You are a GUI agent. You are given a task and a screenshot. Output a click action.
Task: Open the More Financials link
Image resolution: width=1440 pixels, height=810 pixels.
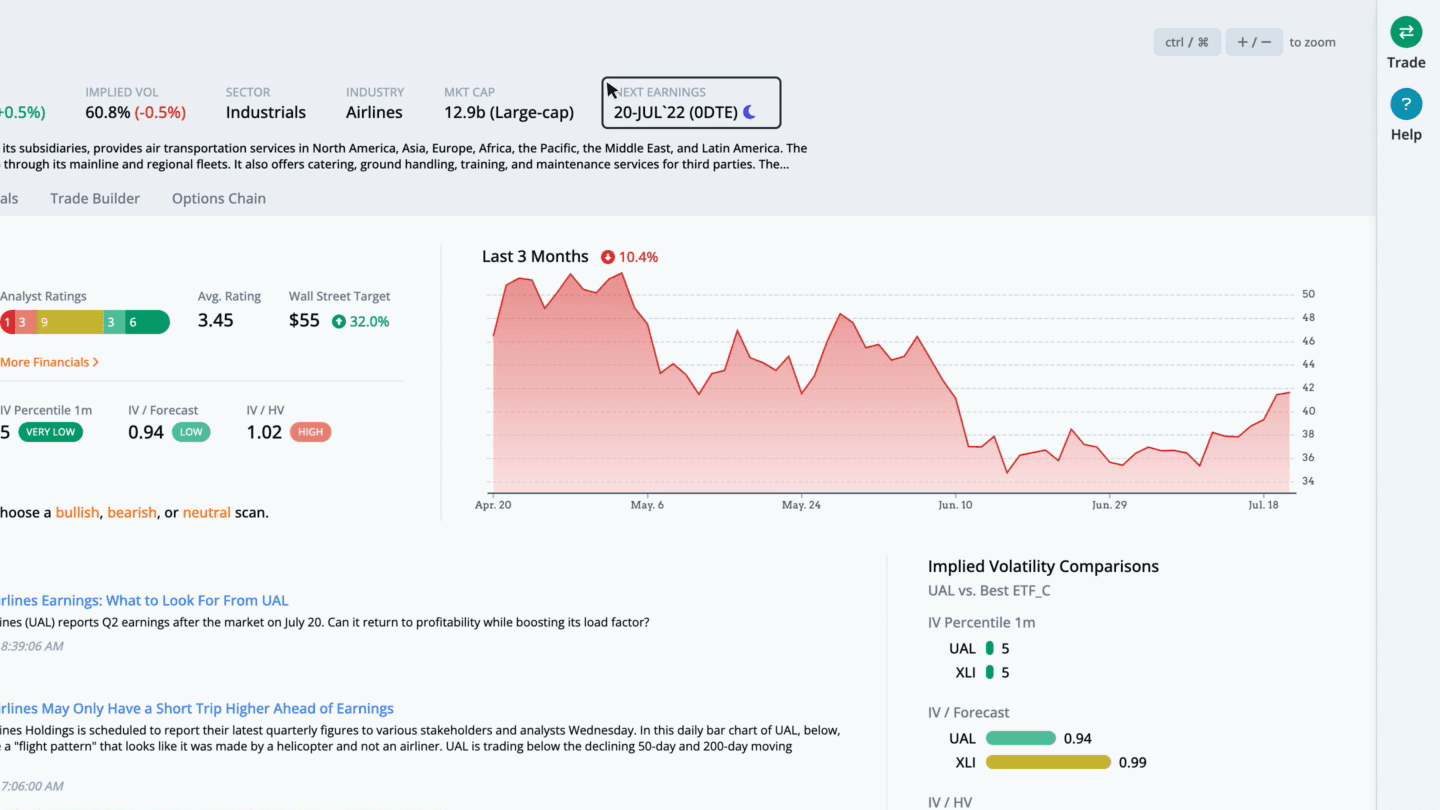pyautogui.click(x=49, y=362)
